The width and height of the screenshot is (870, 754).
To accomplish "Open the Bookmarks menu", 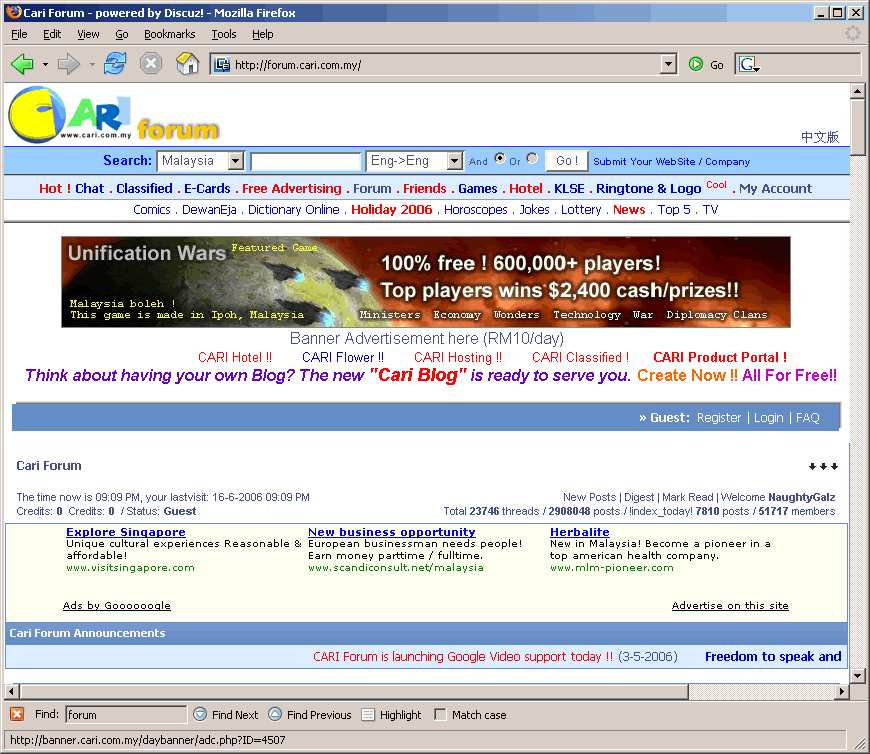I will 169,34.
